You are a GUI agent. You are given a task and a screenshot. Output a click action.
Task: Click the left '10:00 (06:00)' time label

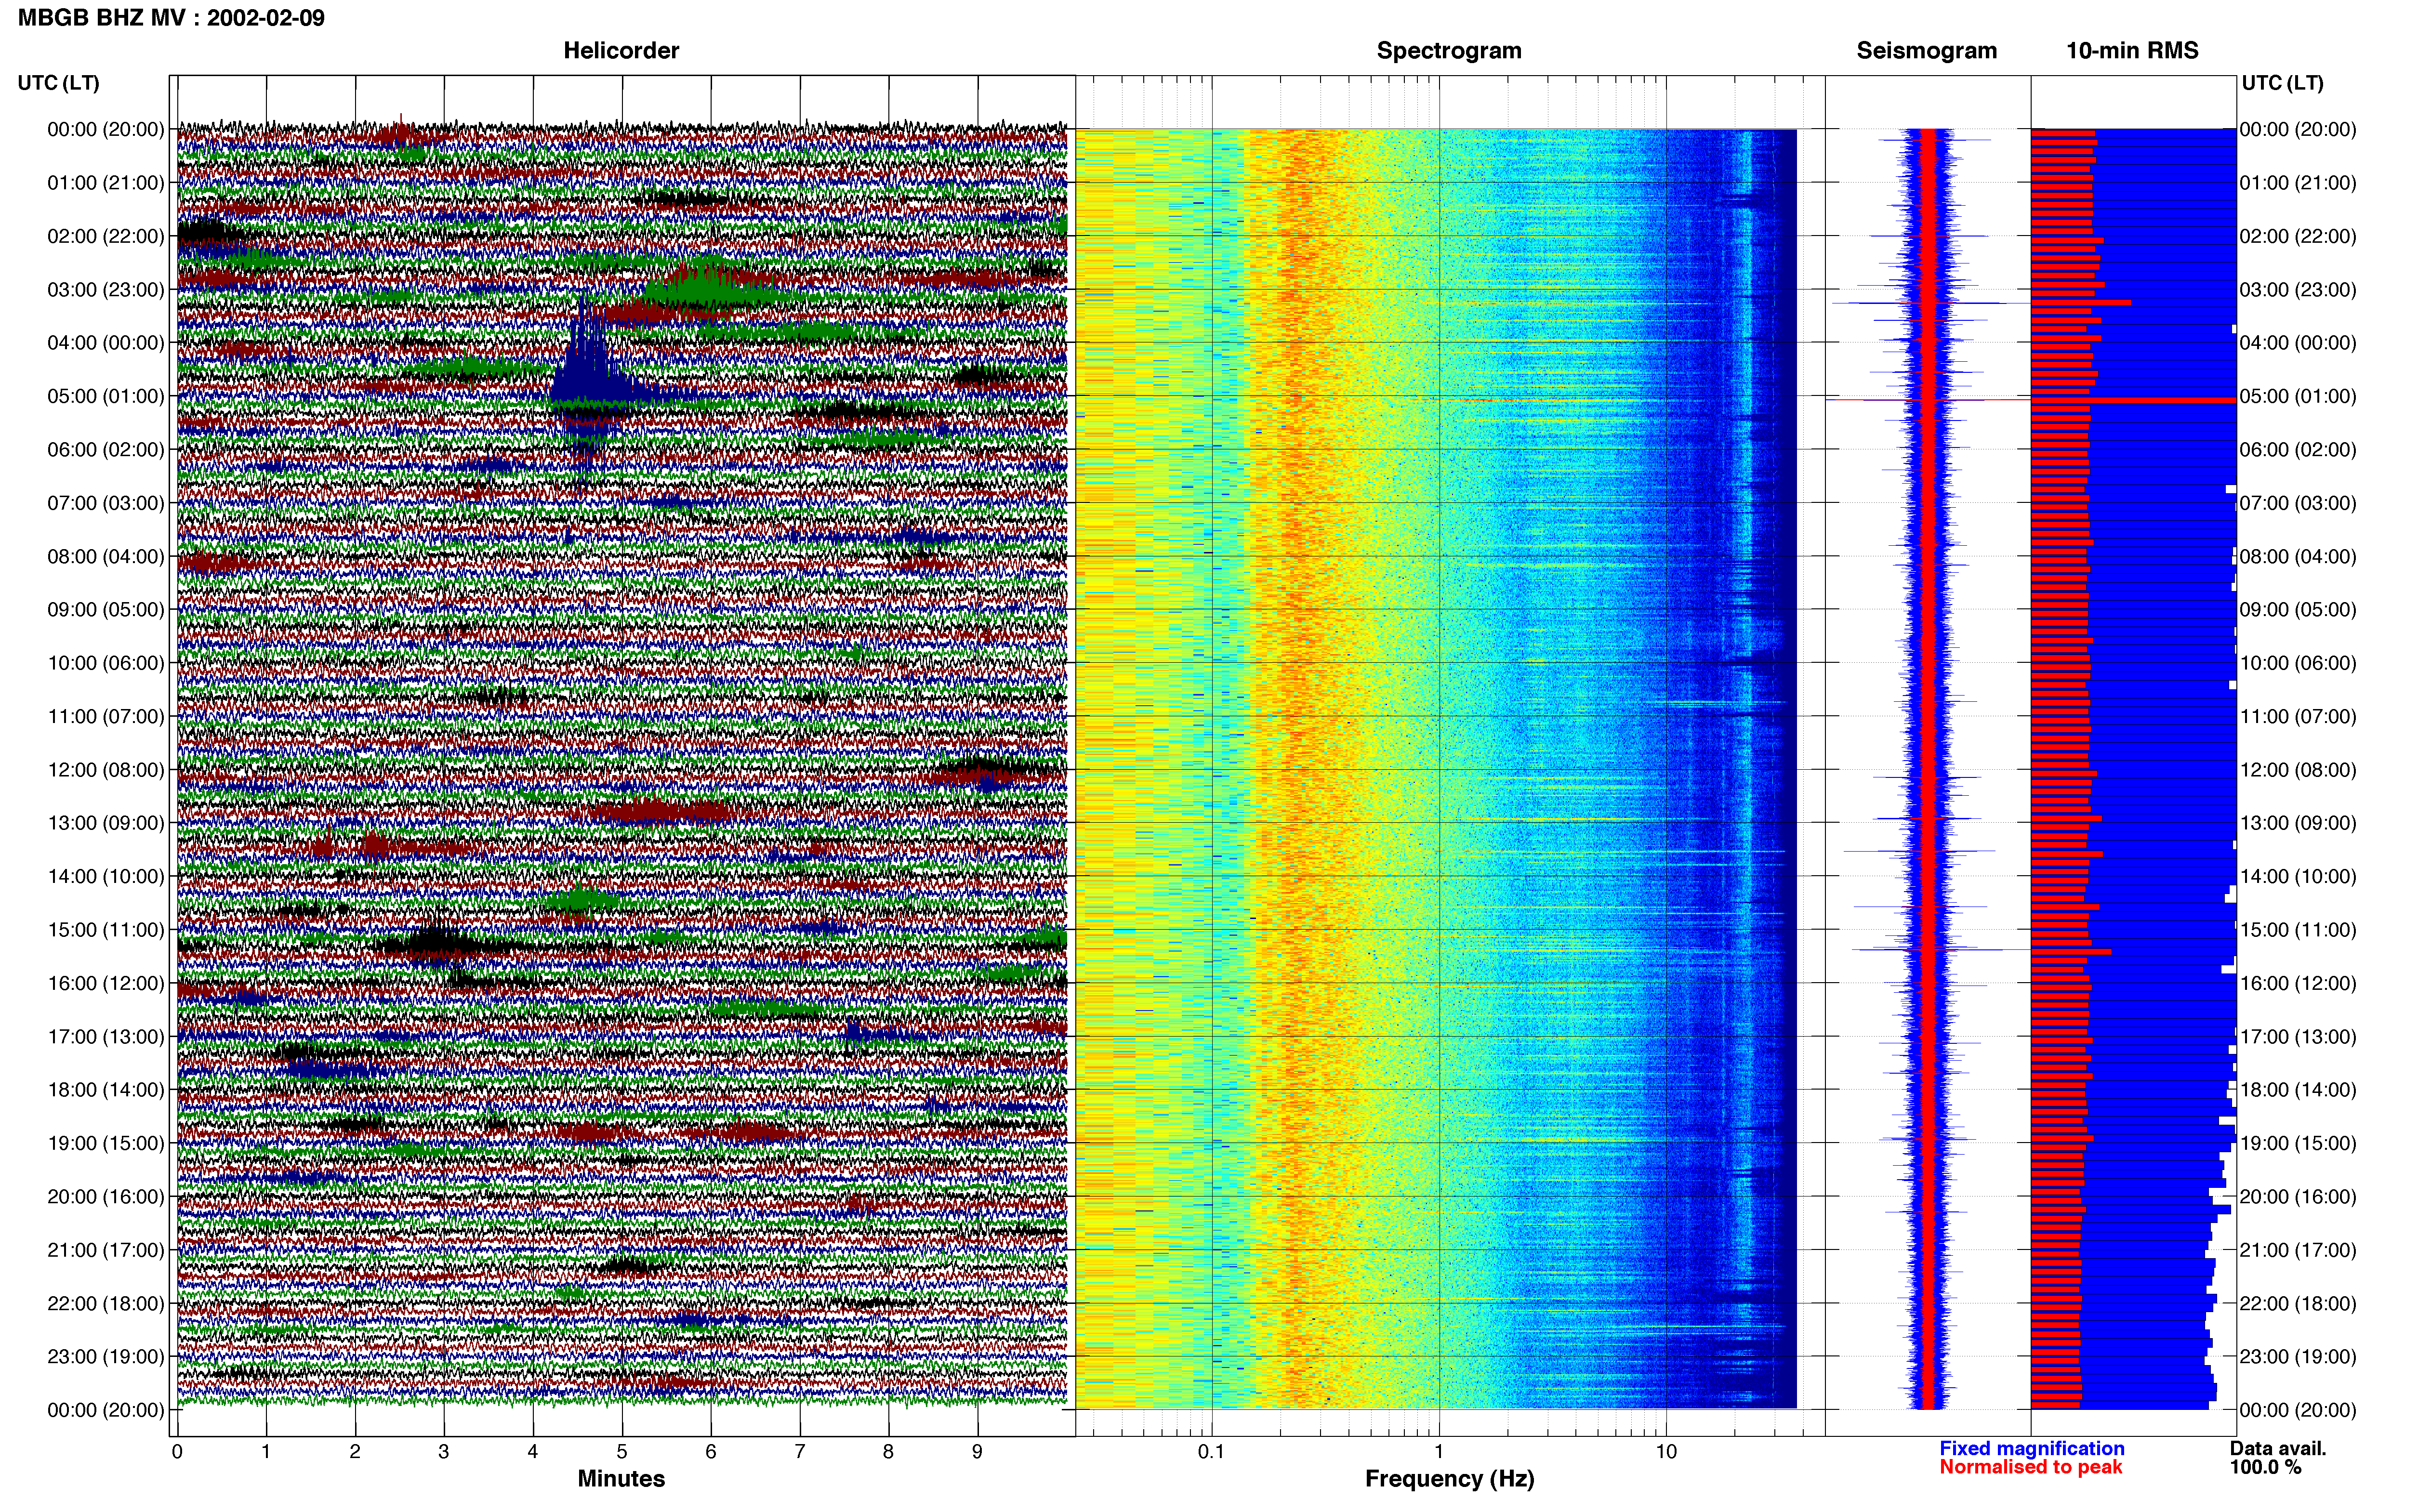pos(106,663)
